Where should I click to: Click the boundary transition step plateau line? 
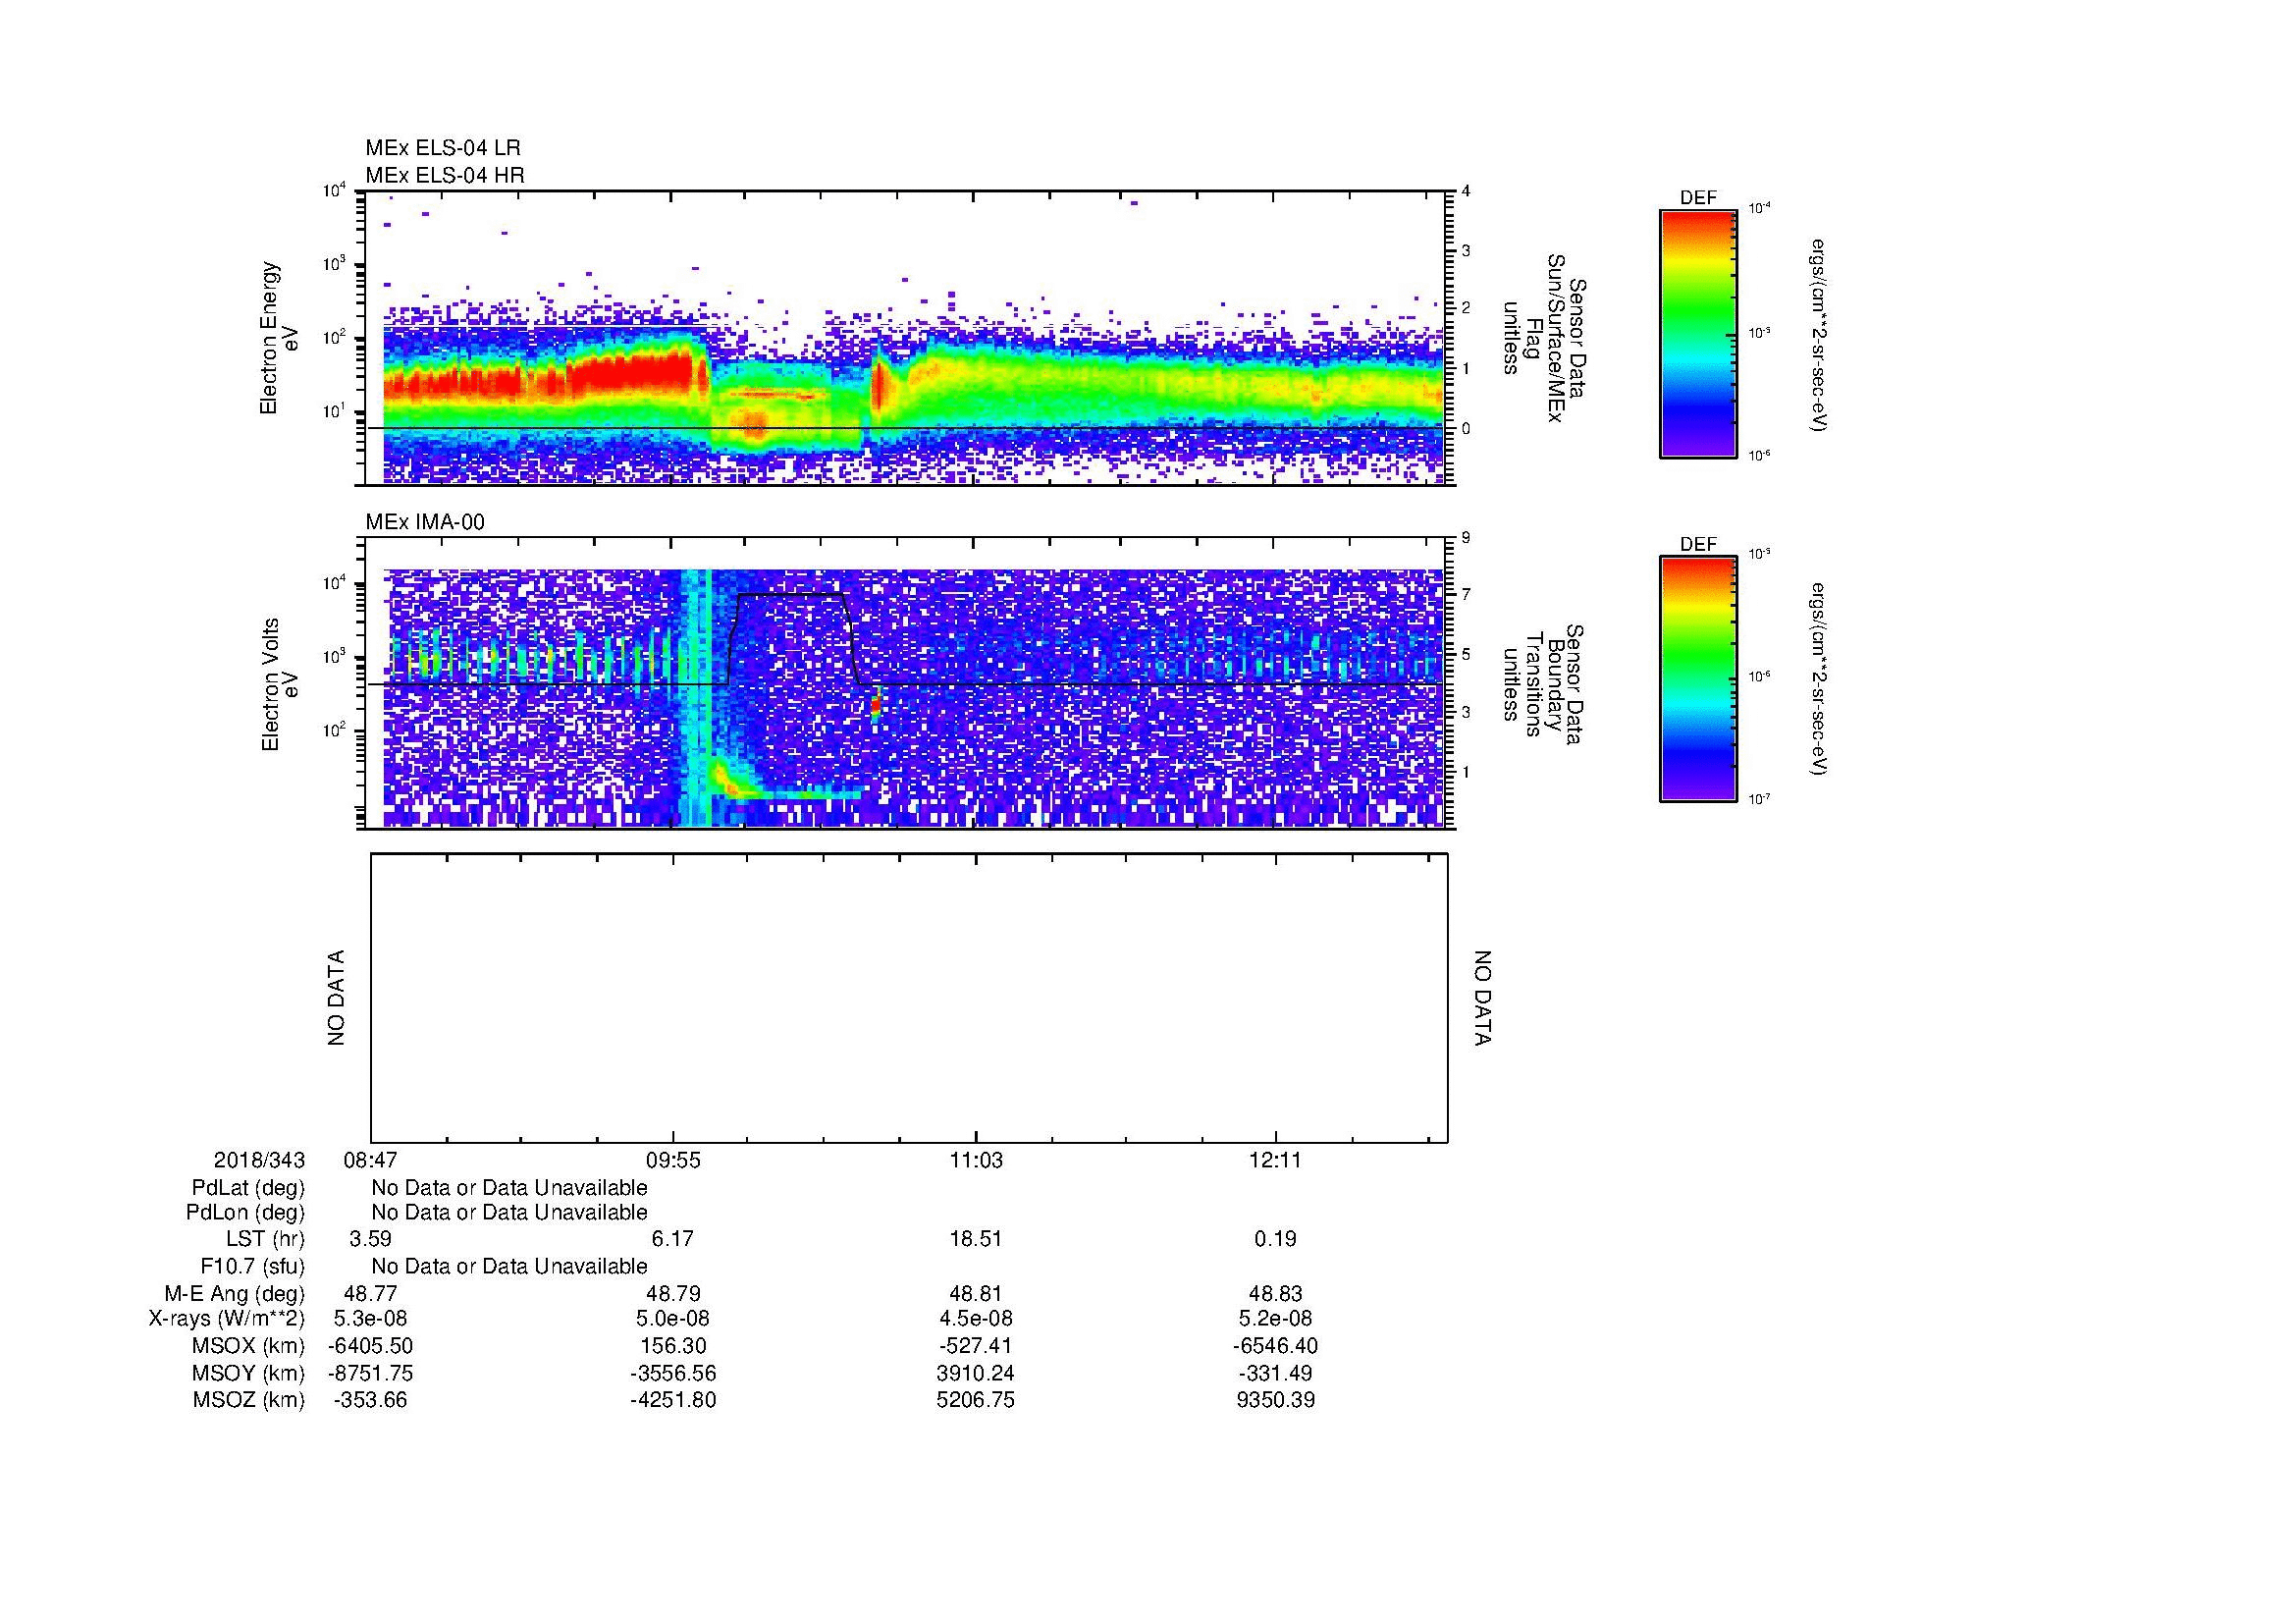coord(791,594)
